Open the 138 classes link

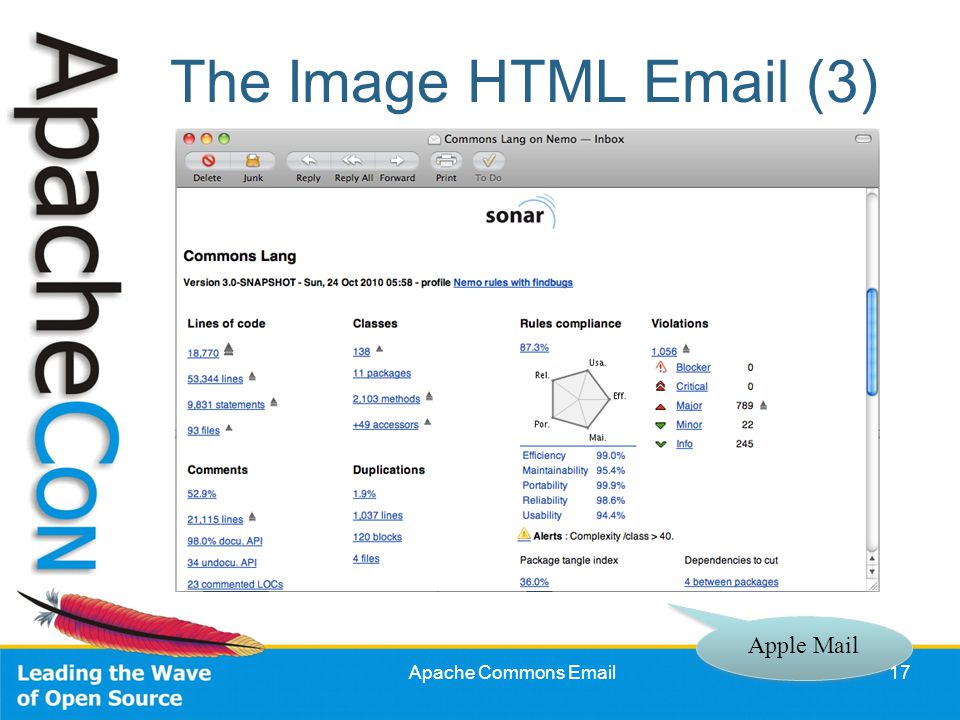(x=361, y=352)
